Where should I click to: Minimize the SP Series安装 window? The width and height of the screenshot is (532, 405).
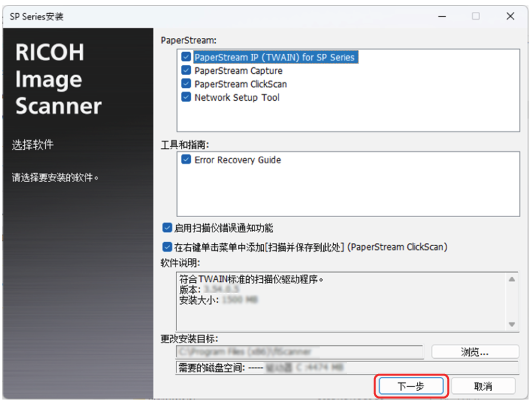click(x=442, y=16)
